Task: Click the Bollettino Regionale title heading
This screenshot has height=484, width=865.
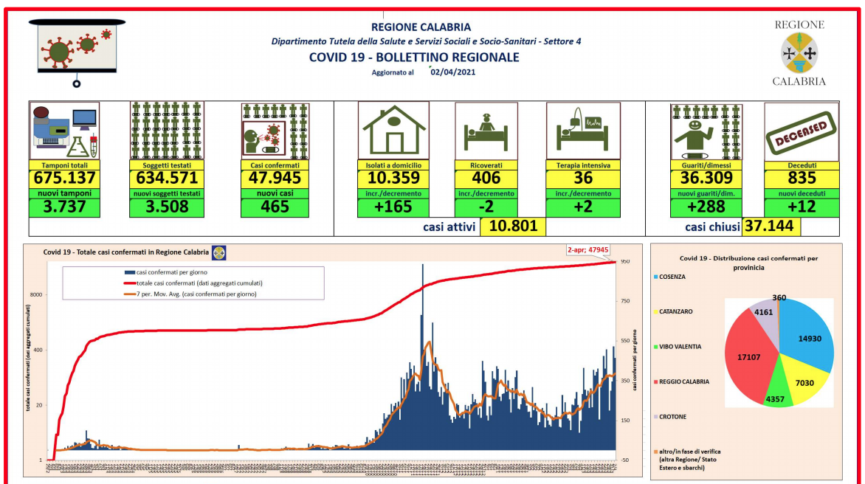Action: (432, 57)
